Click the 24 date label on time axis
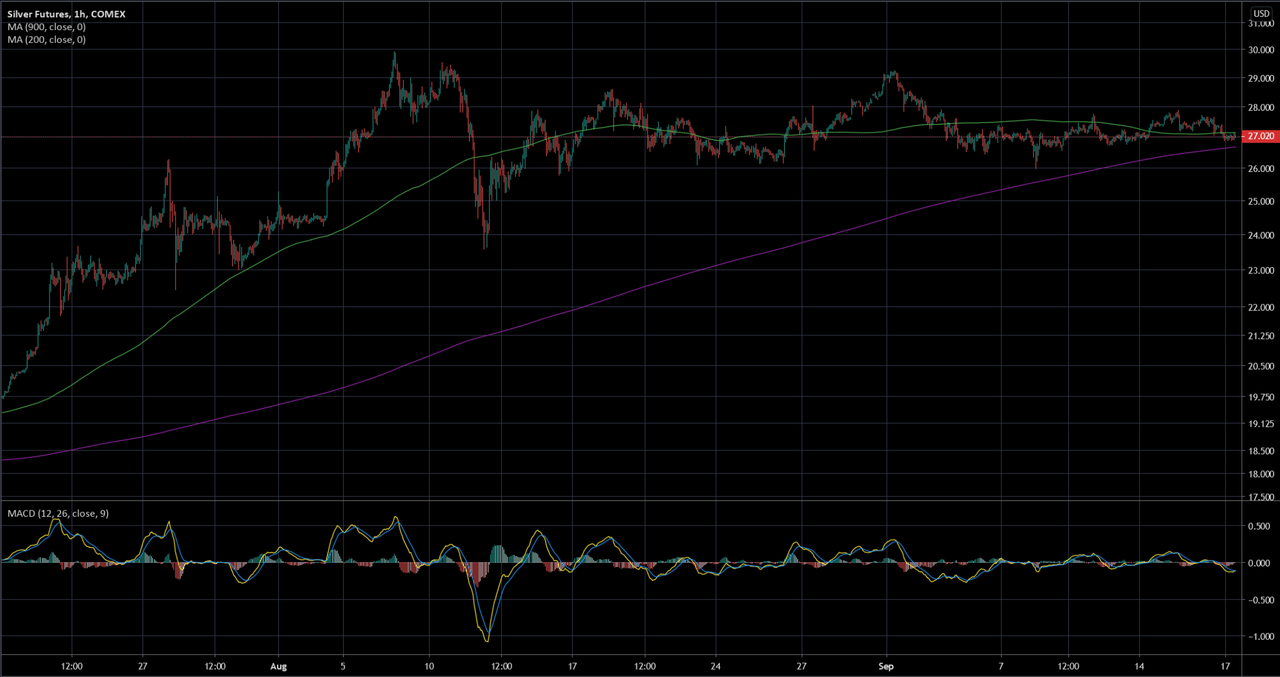 tap(716, 664)
